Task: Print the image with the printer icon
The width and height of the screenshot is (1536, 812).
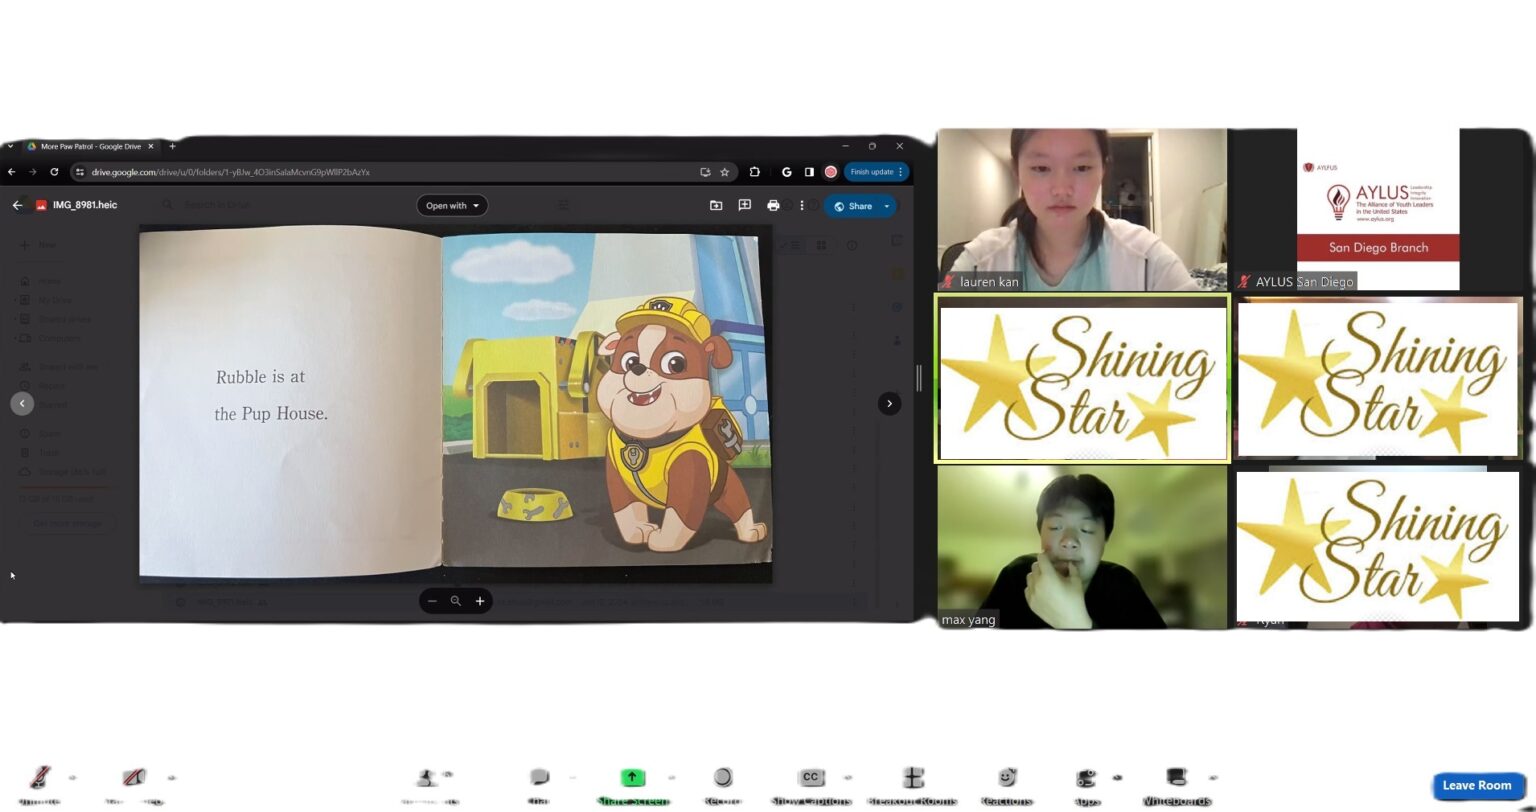Action: [773, 205]
